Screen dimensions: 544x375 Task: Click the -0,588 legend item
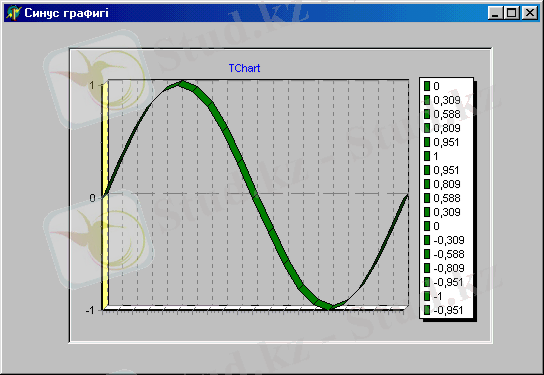(x=444, y=254)
